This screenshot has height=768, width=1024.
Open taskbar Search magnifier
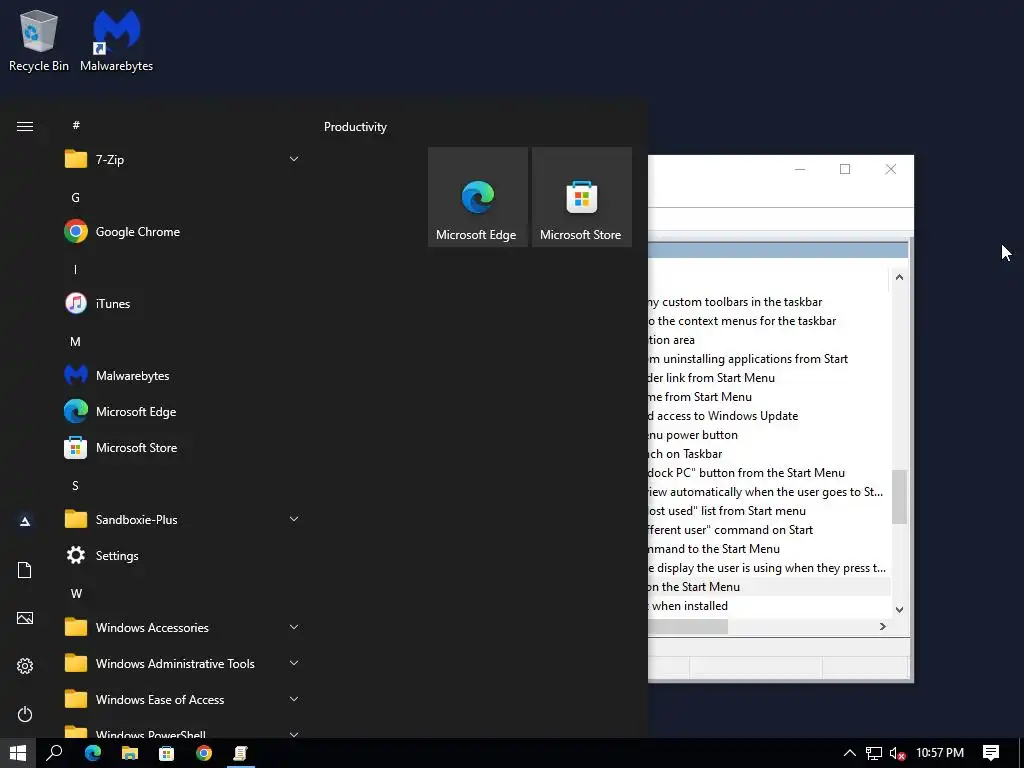tap(54, 753)
